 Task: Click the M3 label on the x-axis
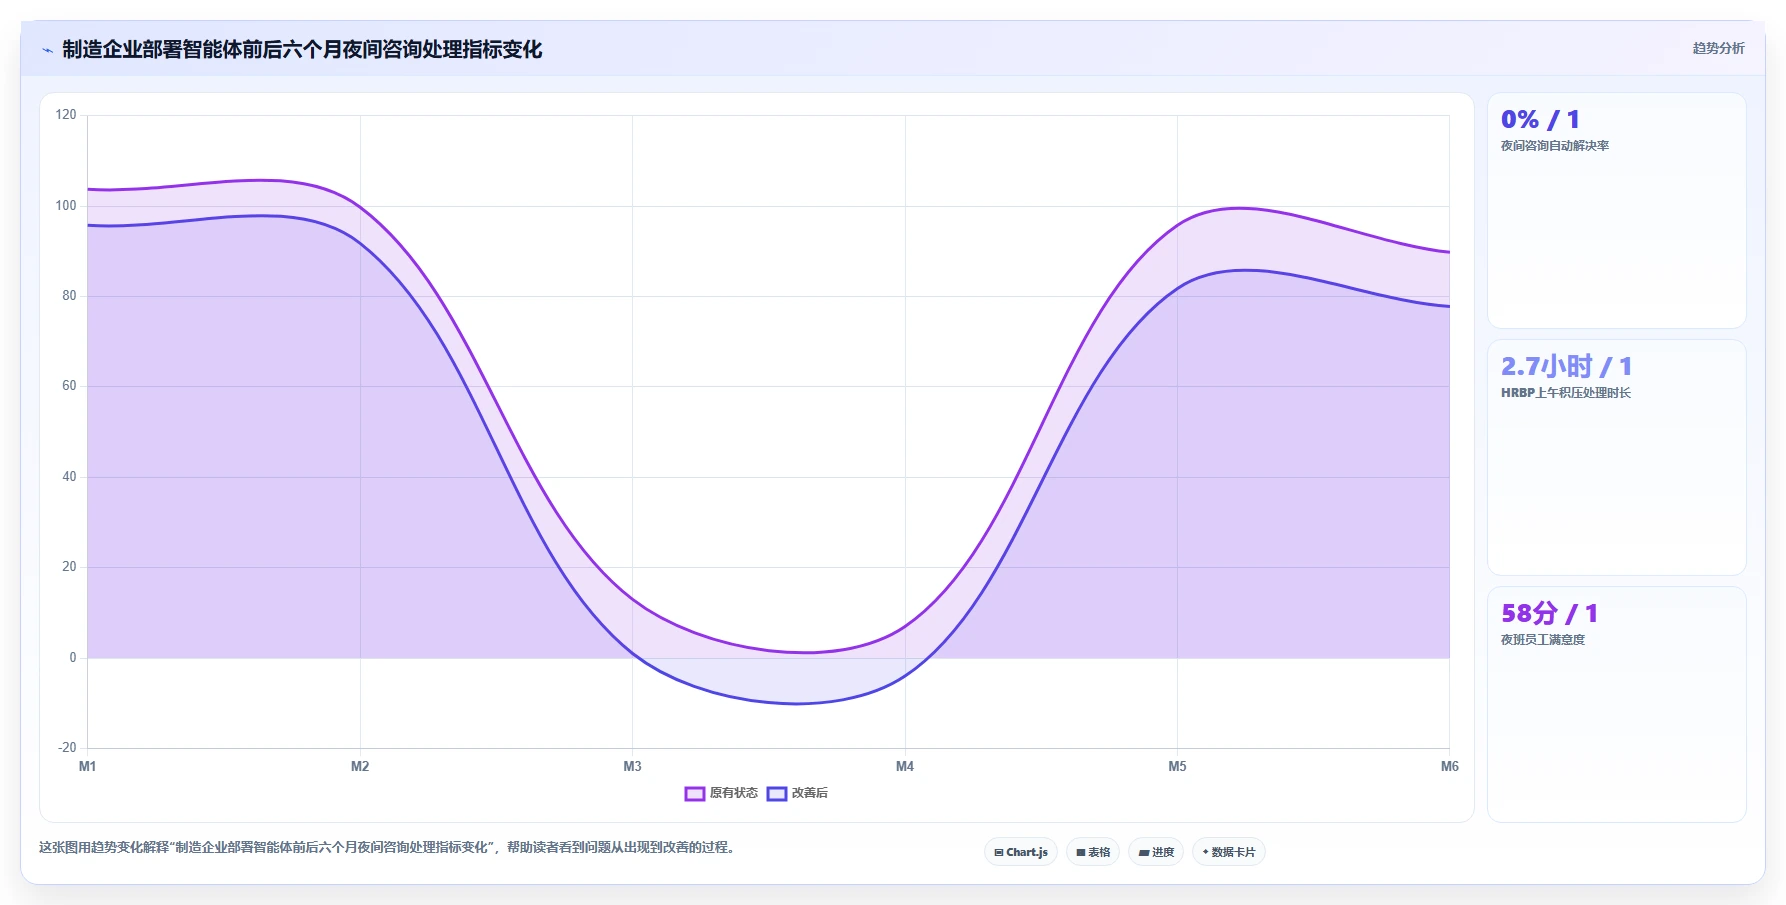pyautogui.click(x=632, y=767)
